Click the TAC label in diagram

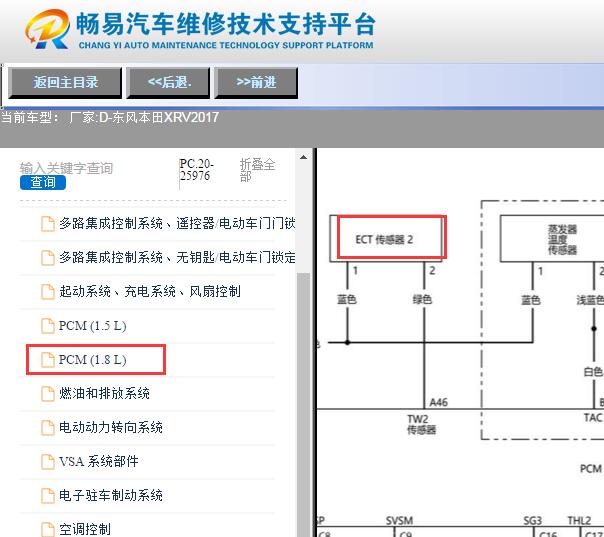tap(592, 418)
